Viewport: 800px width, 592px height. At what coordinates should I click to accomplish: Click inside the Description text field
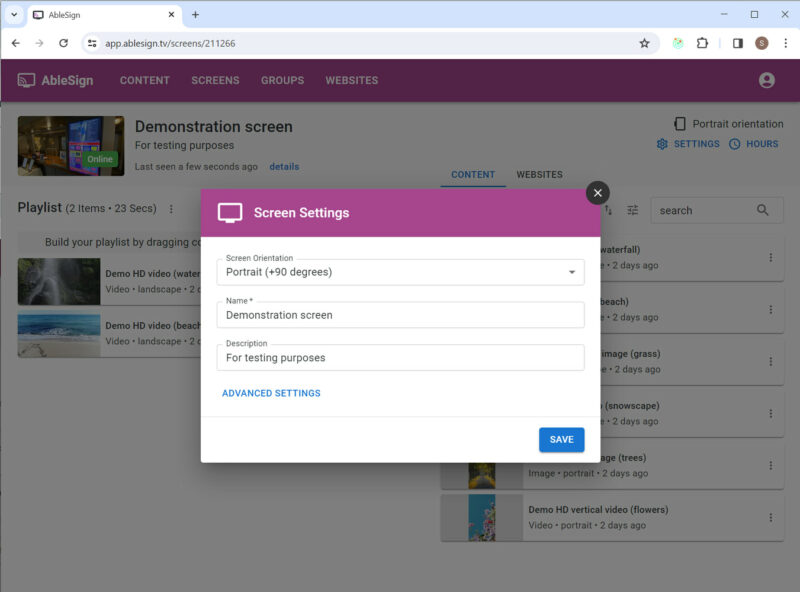point(400,357)
